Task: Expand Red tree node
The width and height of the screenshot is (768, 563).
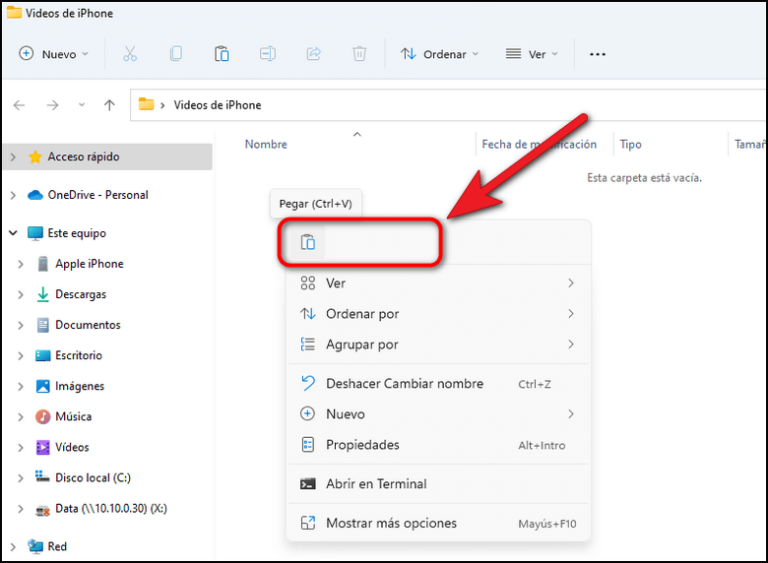Action: [13, 547]
